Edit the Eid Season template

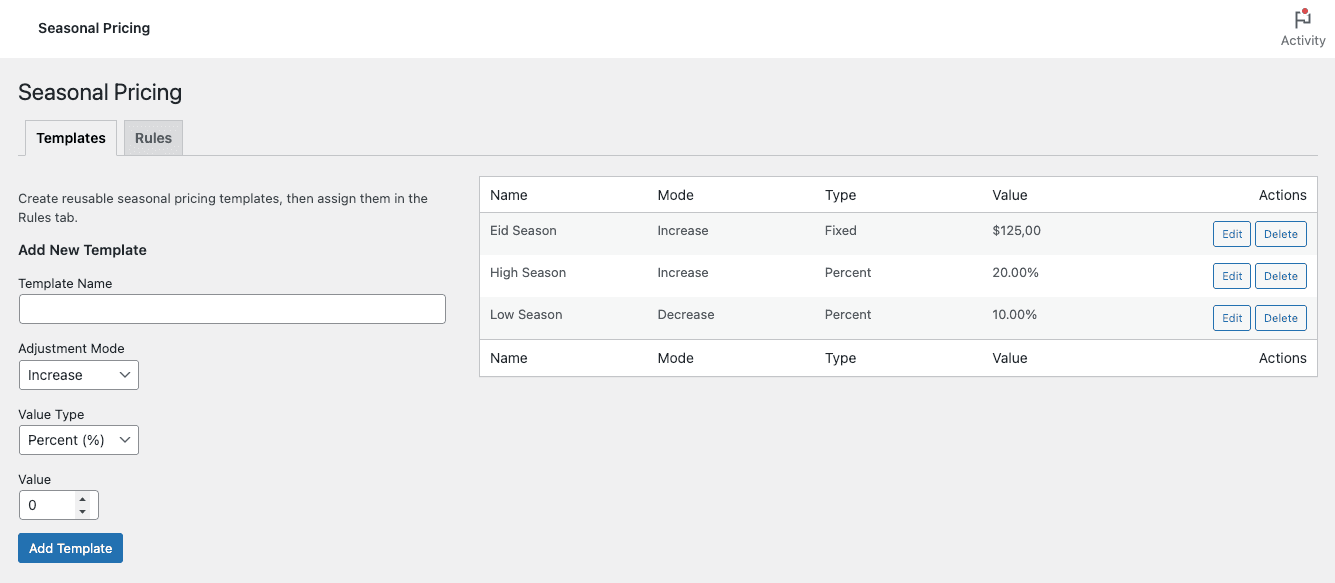1231,234
